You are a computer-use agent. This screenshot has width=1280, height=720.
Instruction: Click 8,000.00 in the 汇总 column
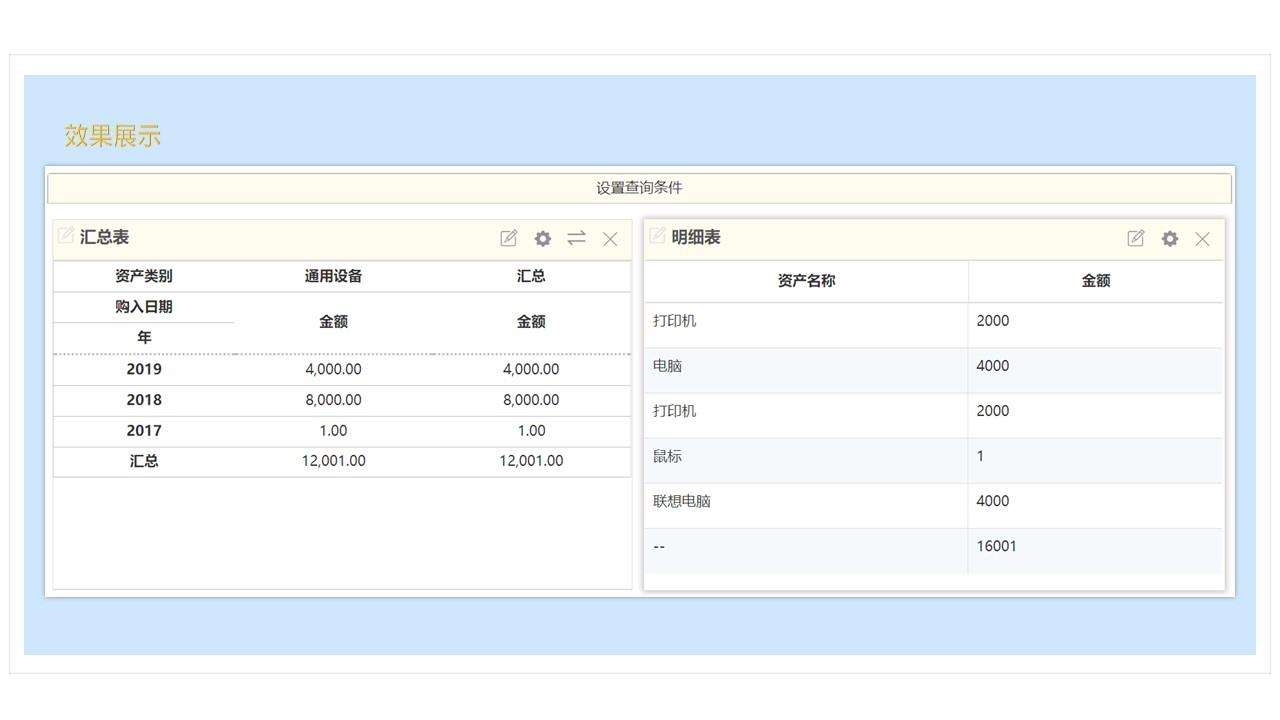tap(531, 400)
